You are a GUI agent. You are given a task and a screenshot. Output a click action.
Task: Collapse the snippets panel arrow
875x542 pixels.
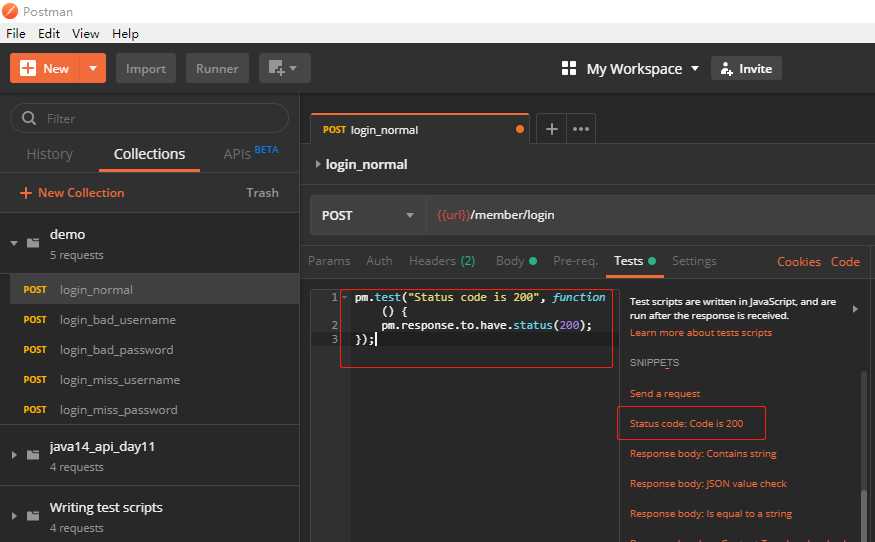tap(855, 309)
